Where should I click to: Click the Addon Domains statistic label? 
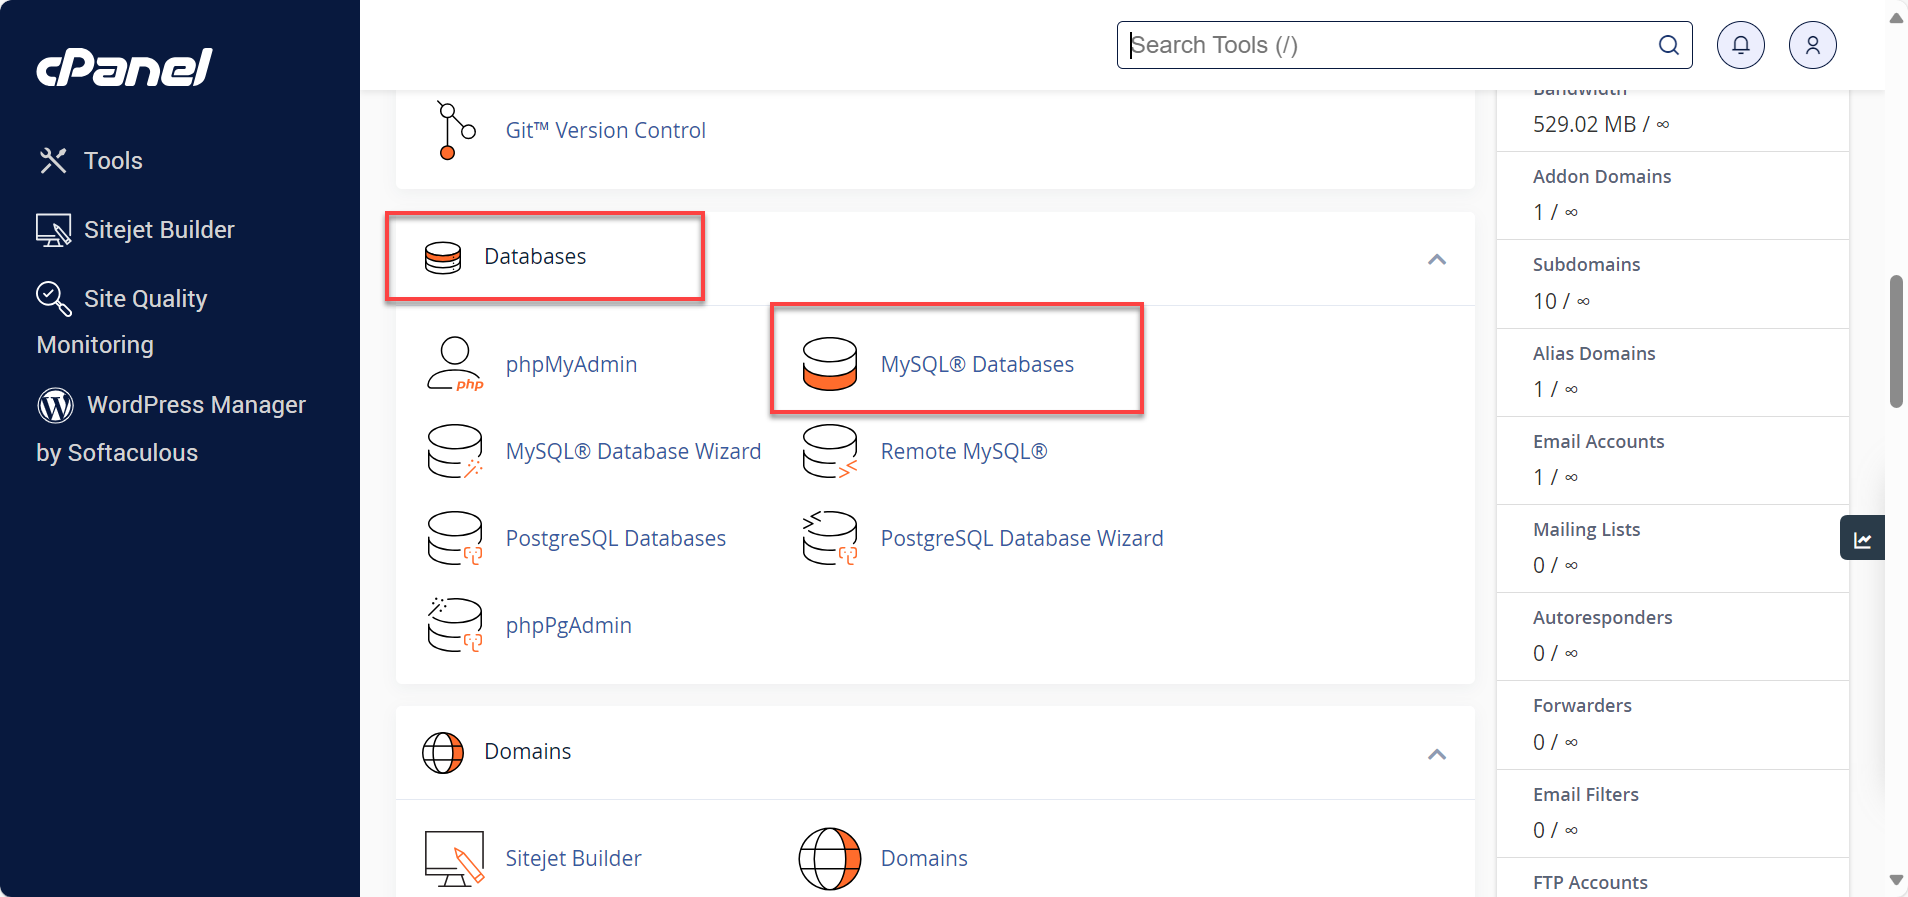pyautogui.click(x=1602, y=176)
